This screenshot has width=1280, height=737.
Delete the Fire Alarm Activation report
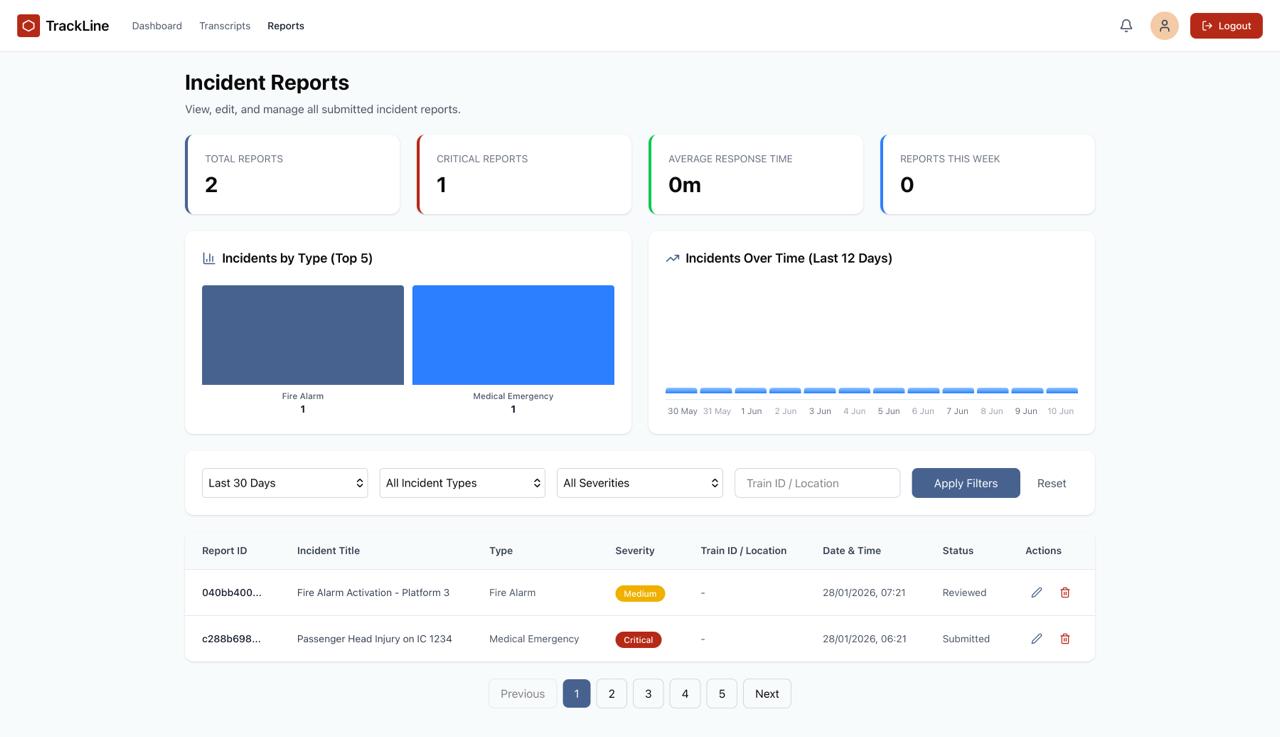[x=1065, y=592]
